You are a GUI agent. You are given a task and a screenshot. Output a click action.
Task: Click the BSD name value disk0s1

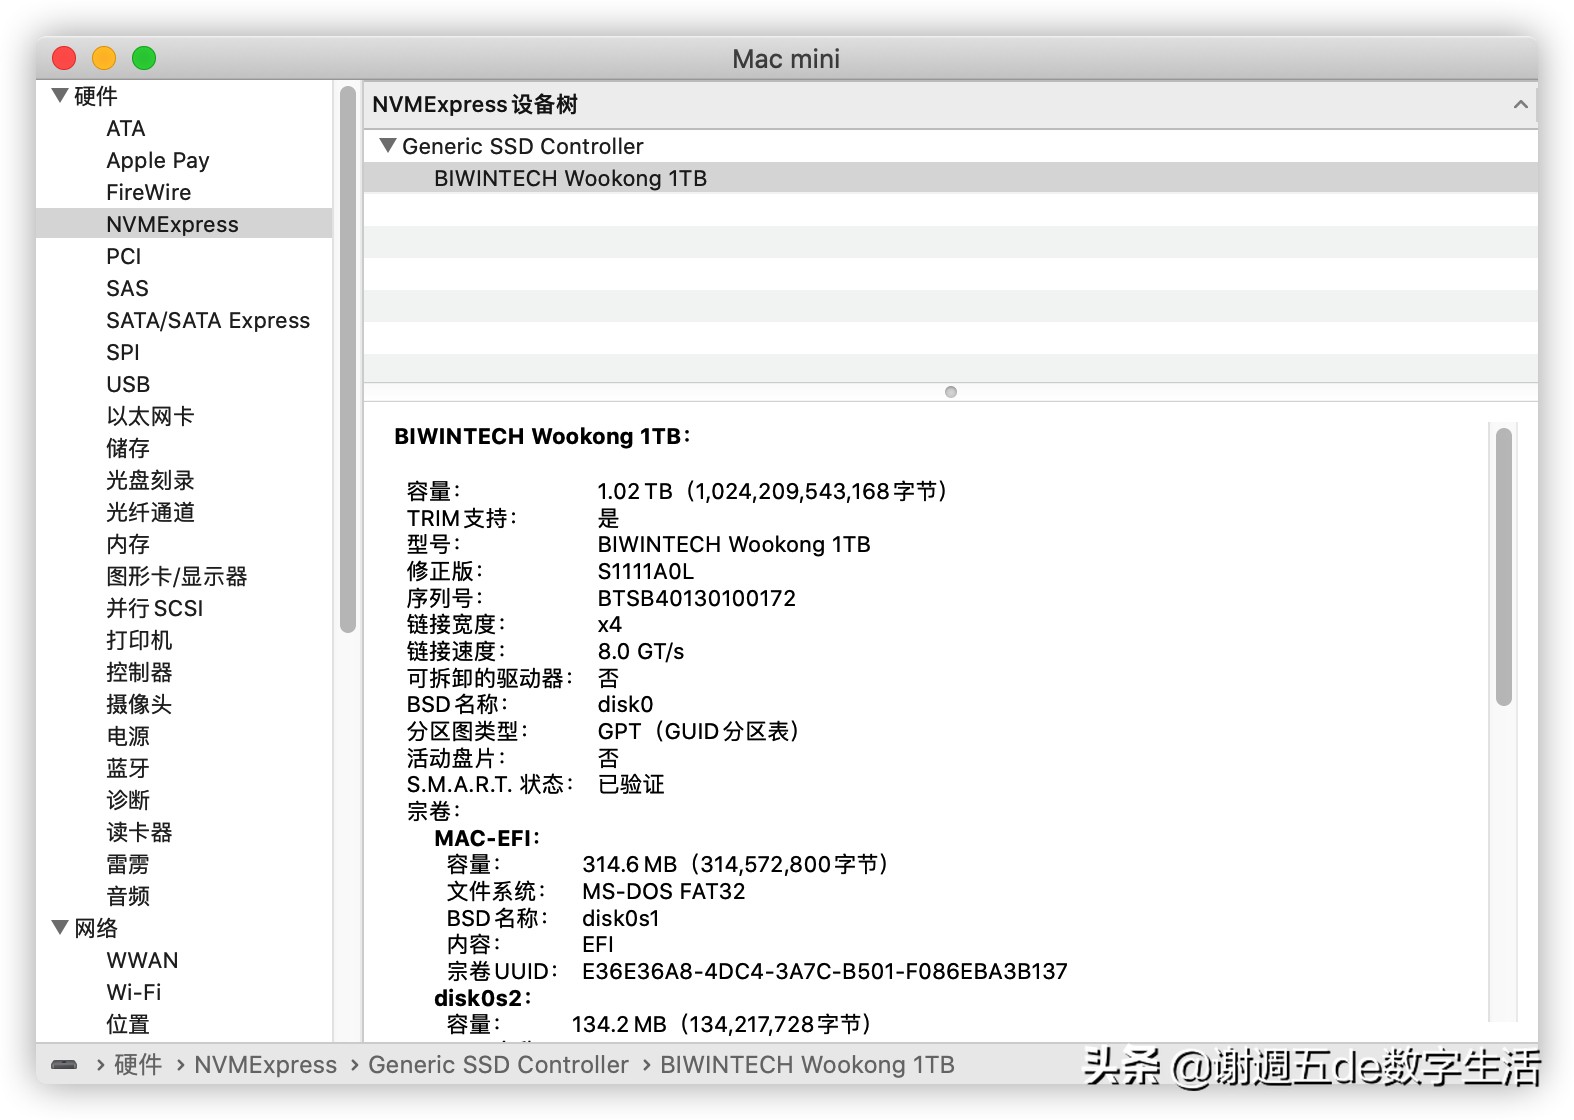(x=620, y=918)
